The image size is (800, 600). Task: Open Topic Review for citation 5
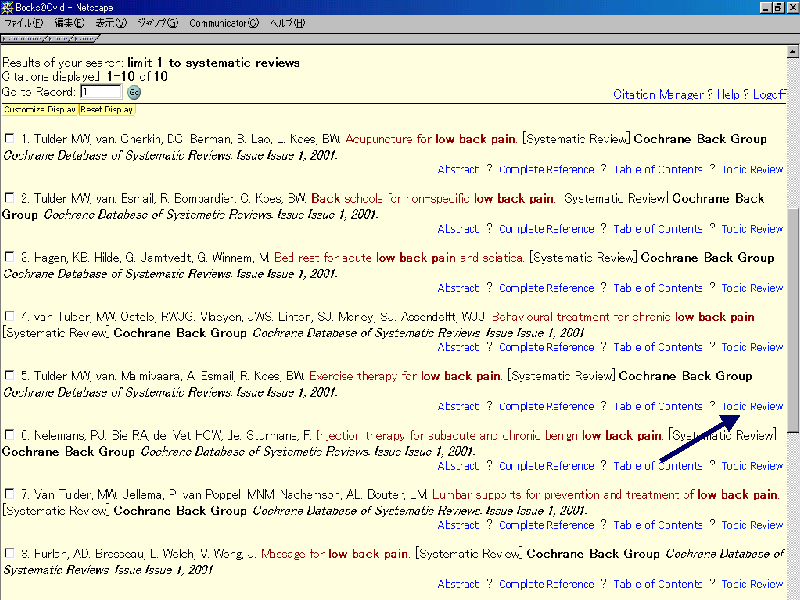point(752,406)
